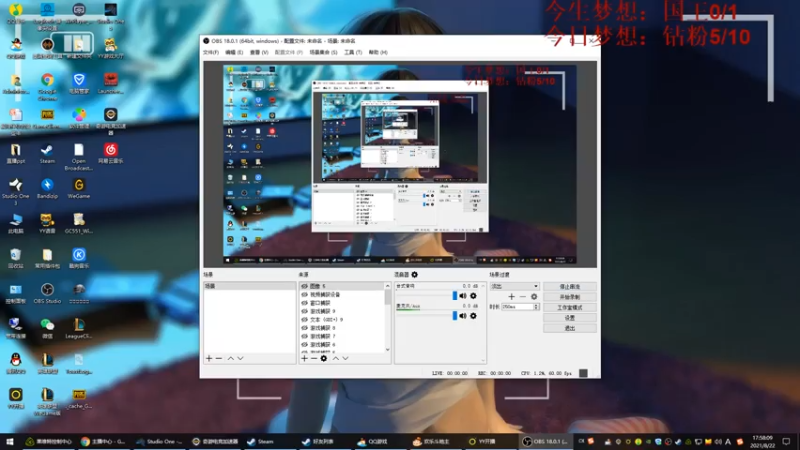
Task: Mute the 台式音响 desktop audio speaker icon
Action: (463, 296)
